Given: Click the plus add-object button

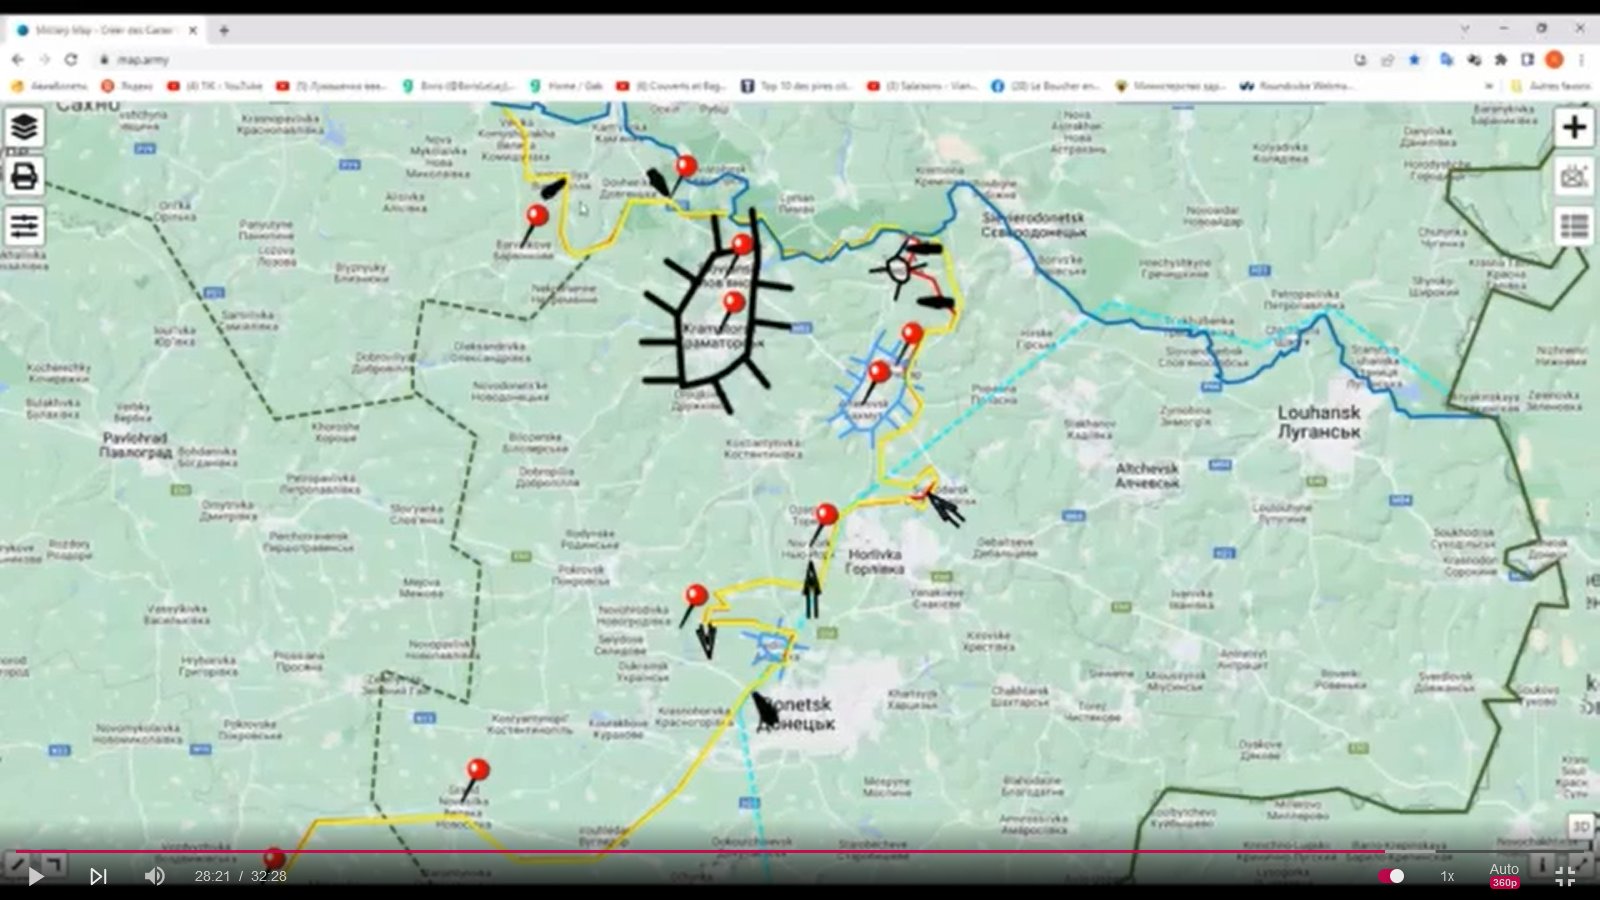Looking at the screenshot, I should coord(1574,127).
